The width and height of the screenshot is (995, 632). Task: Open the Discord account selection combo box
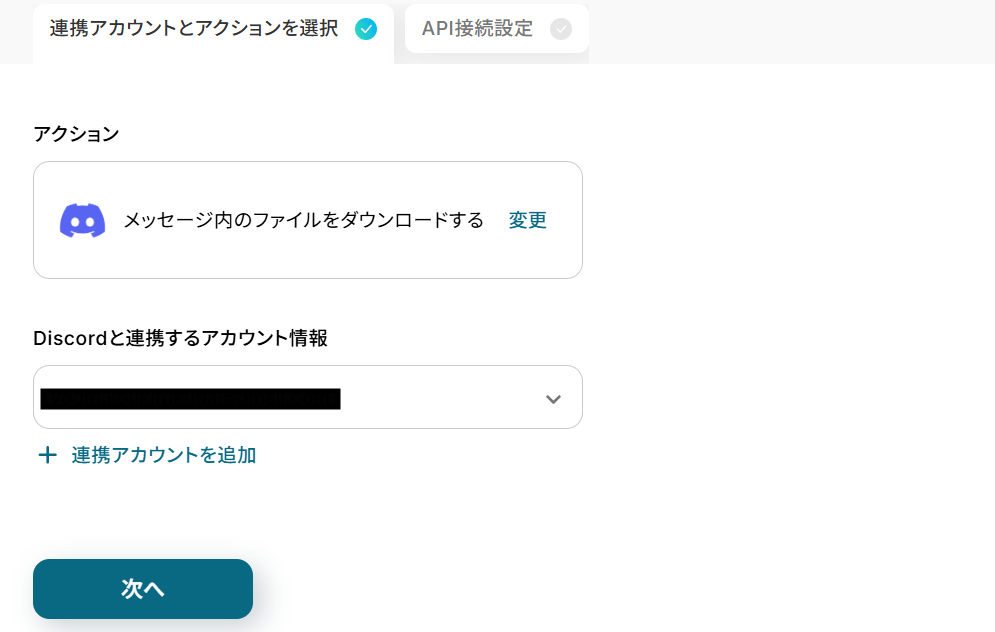(308, 398)
